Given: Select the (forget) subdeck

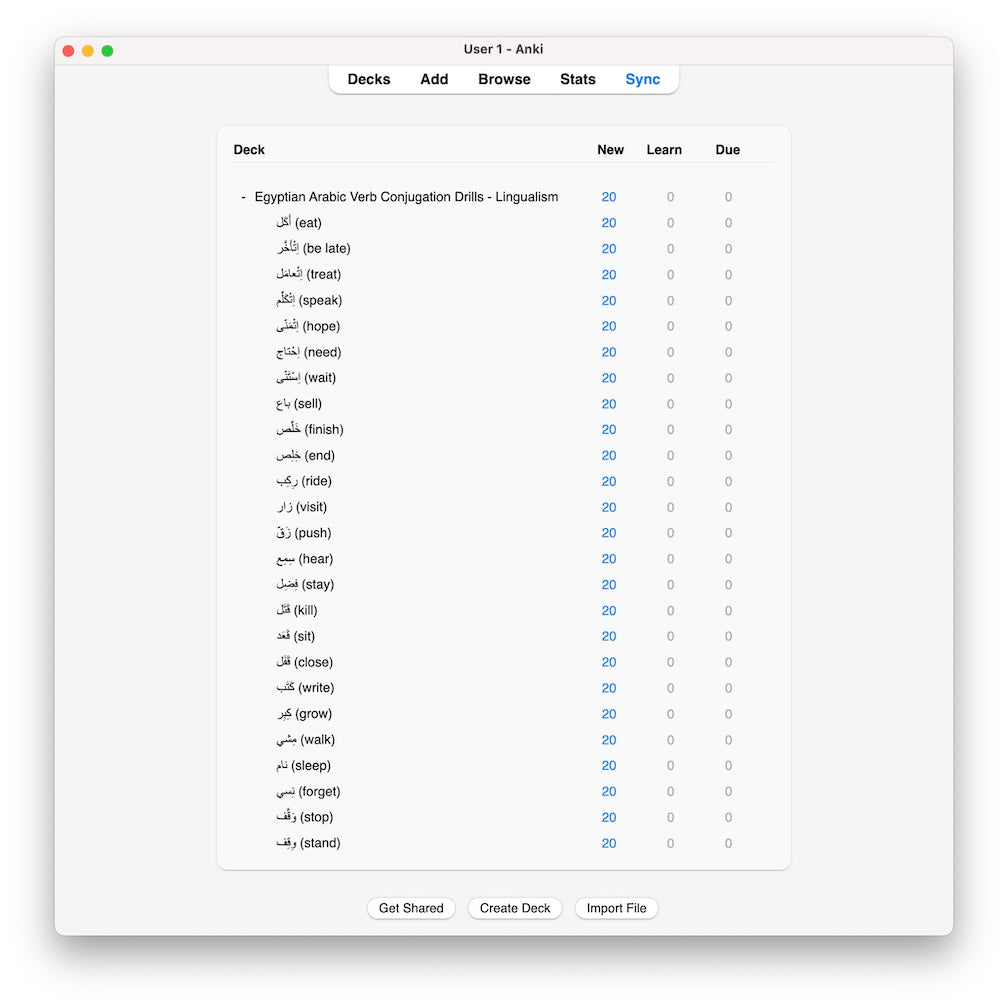Looking at the screenshot, I should point(308,792).
